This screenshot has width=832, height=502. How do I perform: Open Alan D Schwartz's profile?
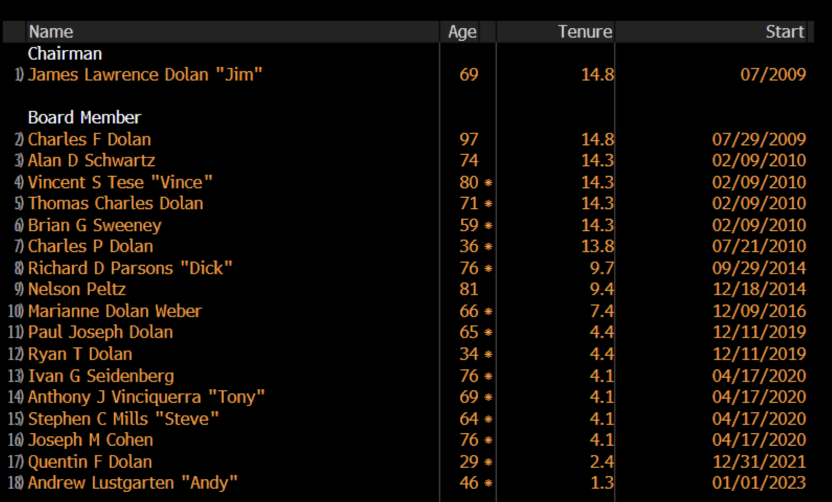[91, 161]
